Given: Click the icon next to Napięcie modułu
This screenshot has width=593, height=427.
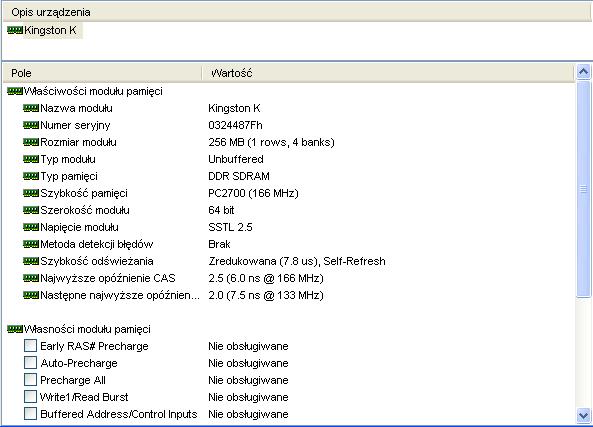Looking at the screenshot, I should coord(31,227).
